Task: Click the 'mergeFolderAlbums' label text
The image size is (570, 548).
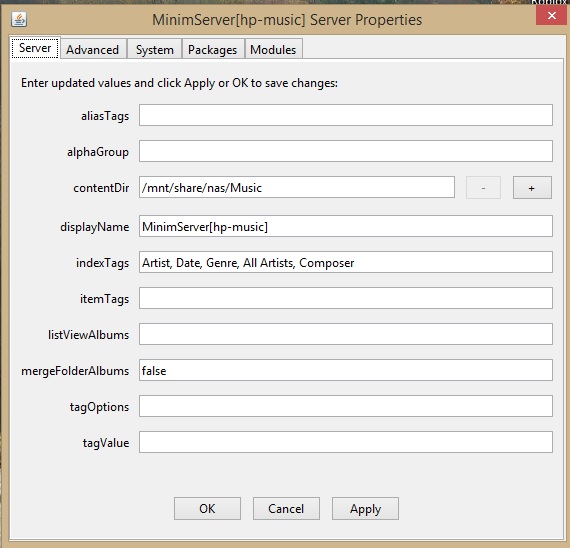Action: tap(75, 371)
